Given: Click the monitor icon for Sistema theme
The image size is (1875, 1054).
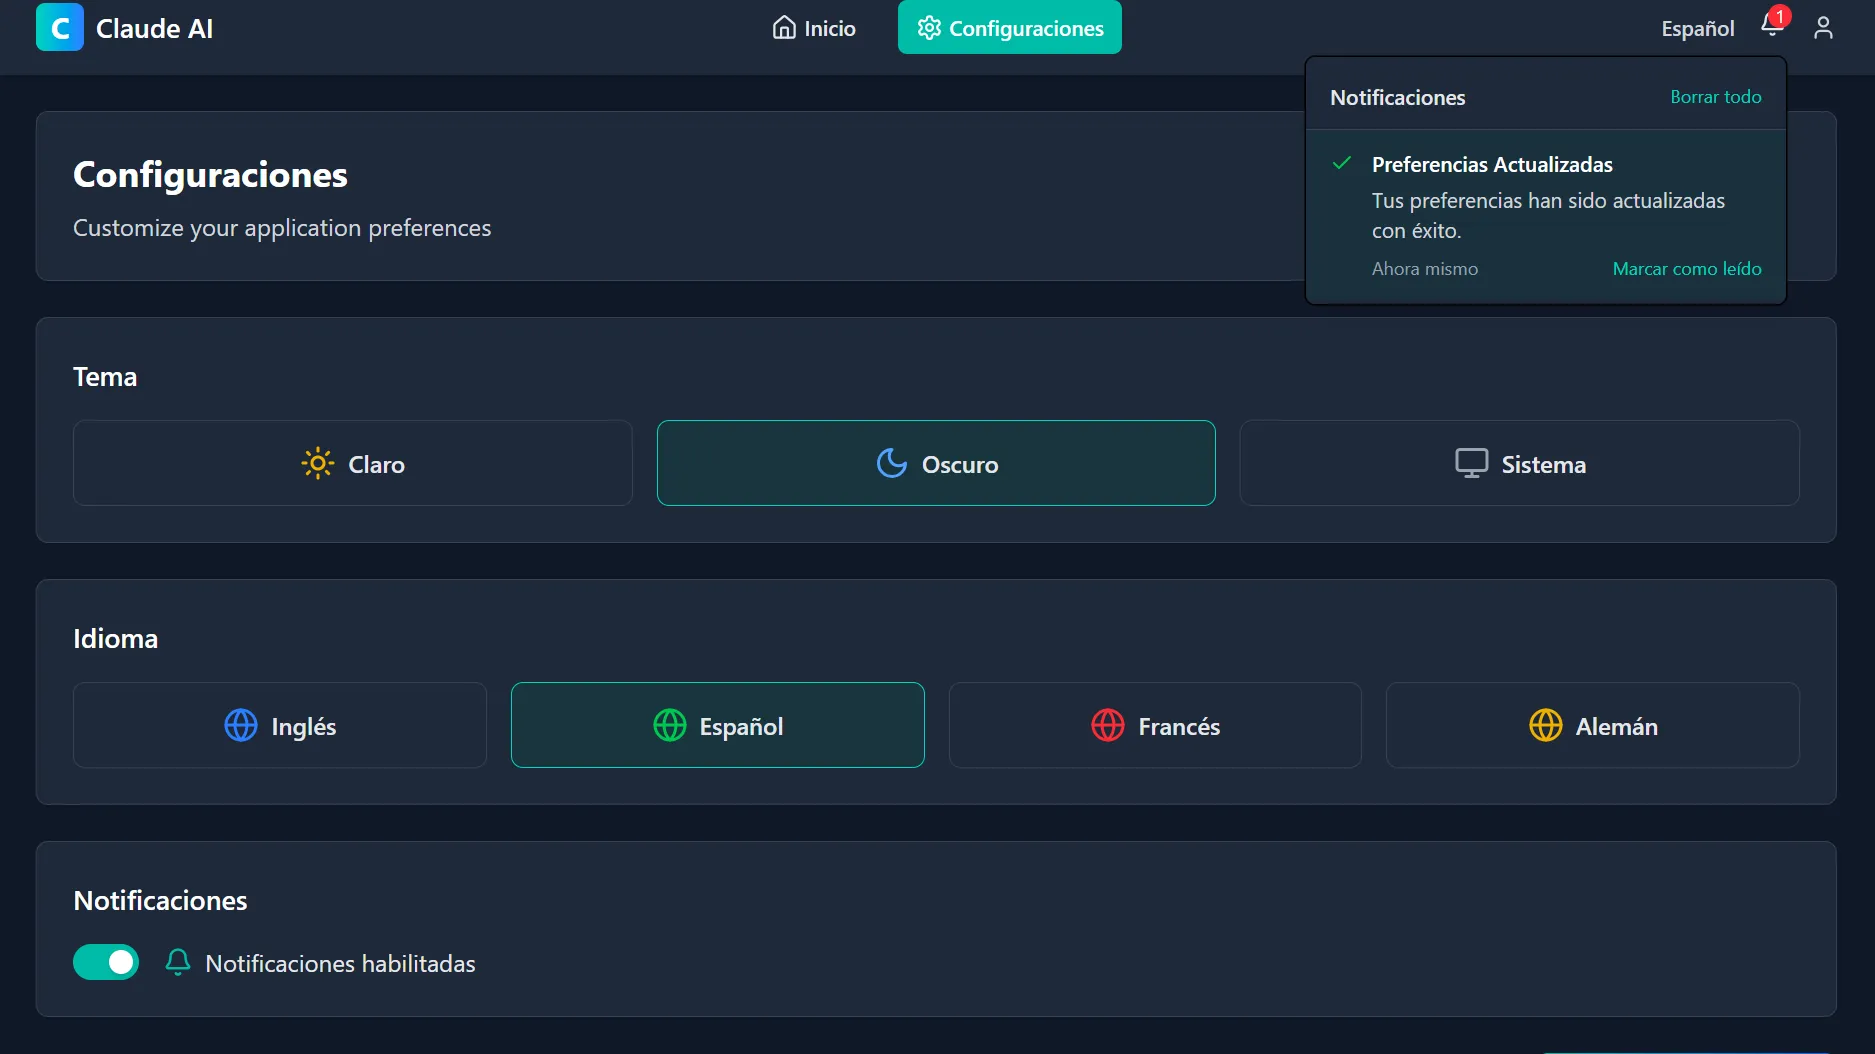Looking at the screenshot, I should pos(1471,464).
